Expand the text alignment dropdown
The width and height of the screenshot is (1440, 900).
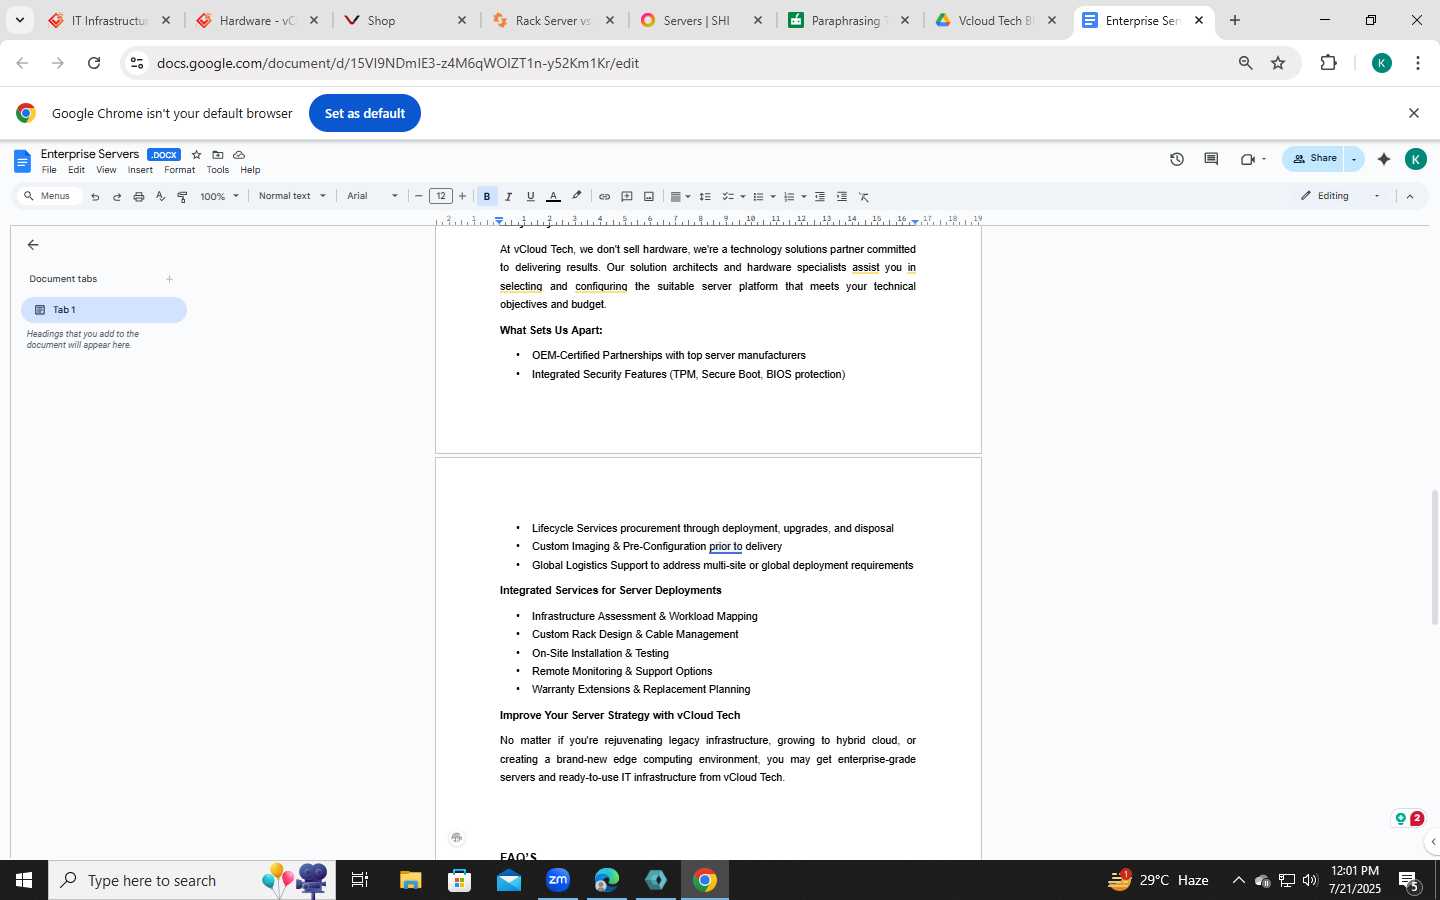pos(688,197)
